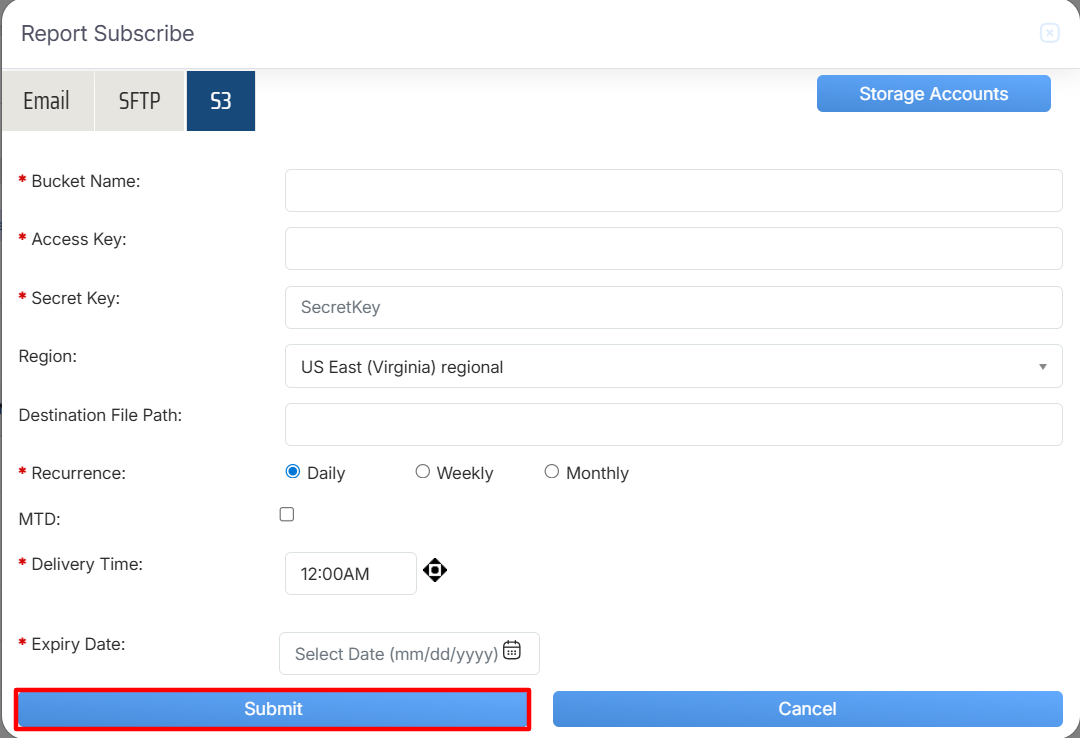Select the S3 tab
The image size is (1080, 738).
point(221,101)
